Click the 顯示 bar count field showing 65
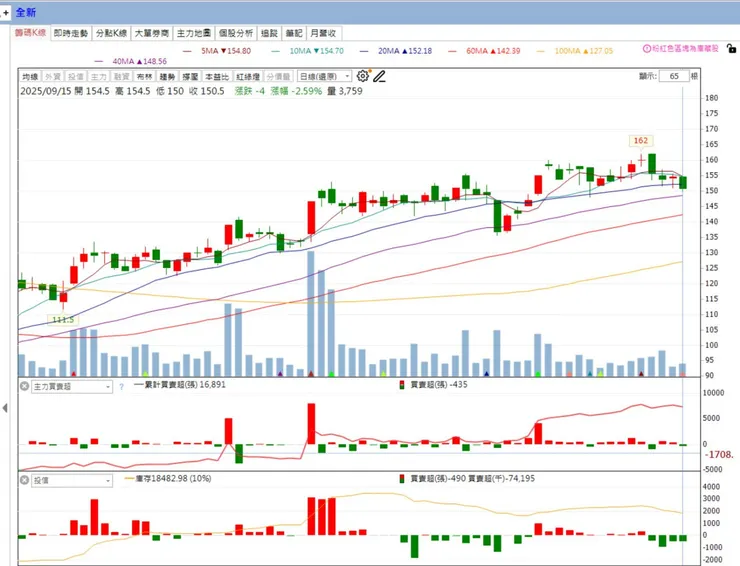Viewport: 740px width, 566px height. [674, 76]
